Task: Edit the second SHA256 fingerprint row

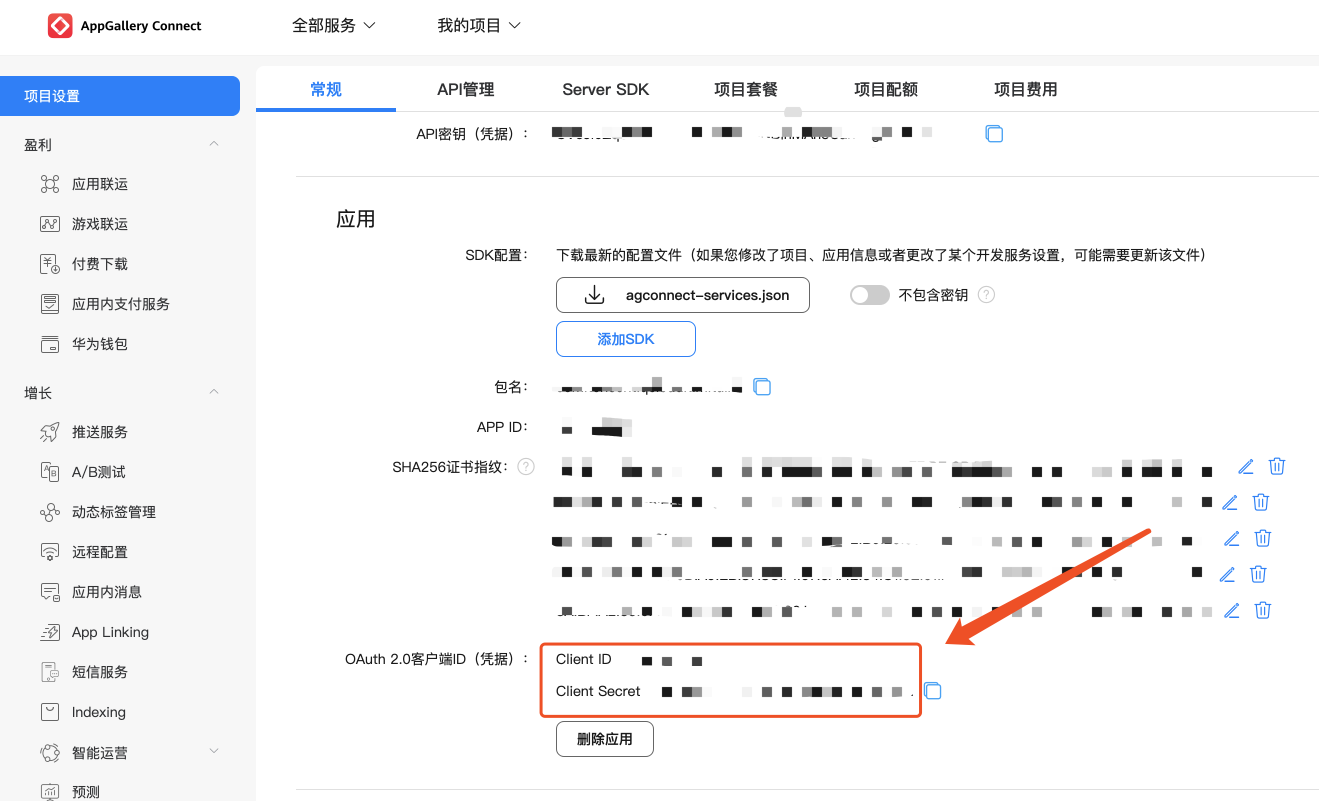Action: pos(1231,502)
